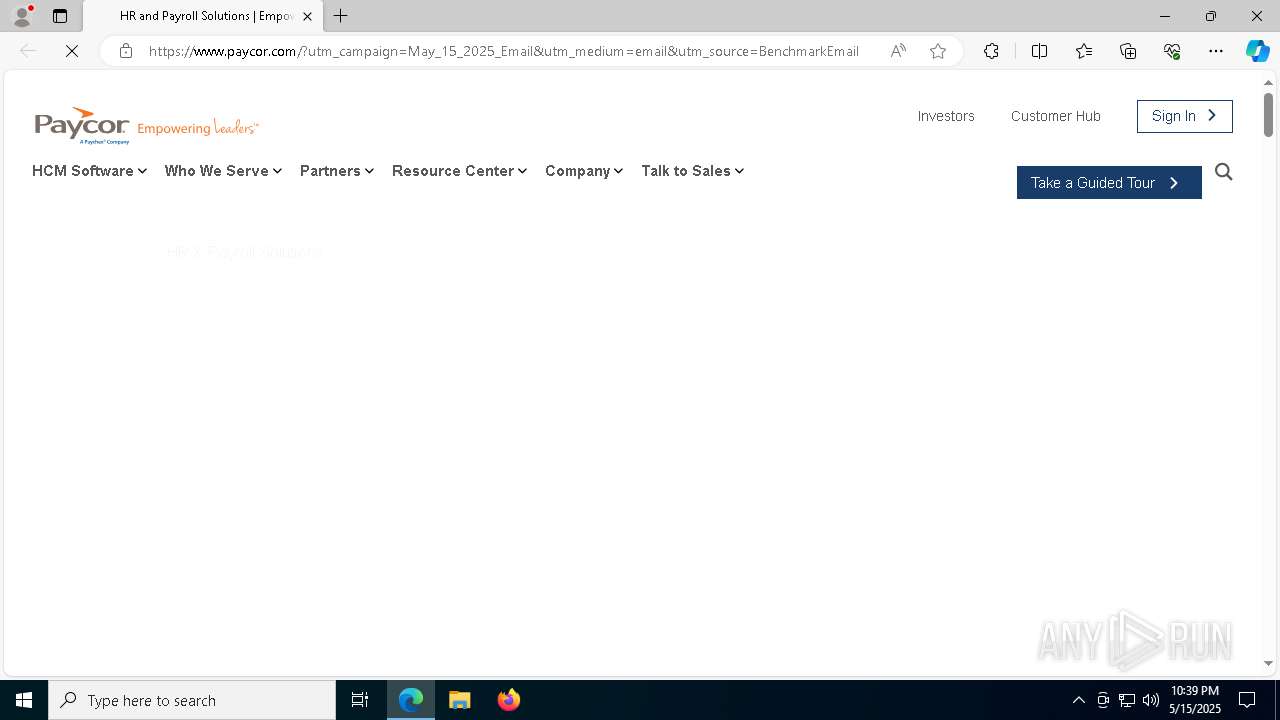Open Task View
This screenshot has width=1280, height=720.
point(360,700)
